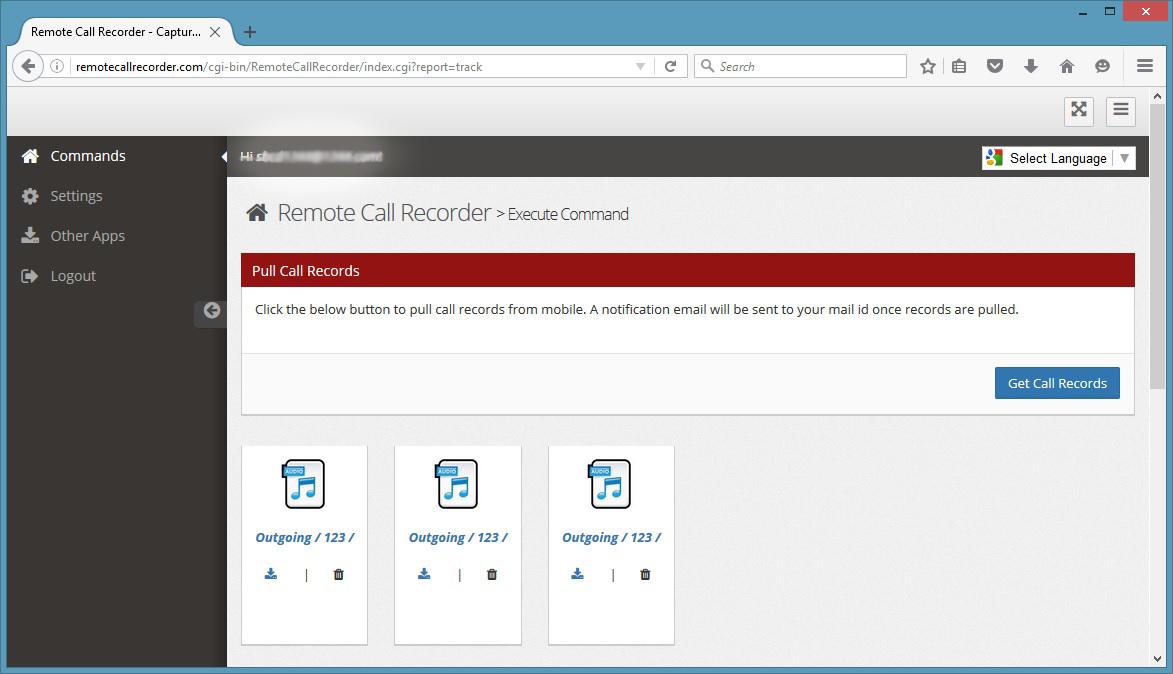Reload the page with the refresh icon

point(670,66)
